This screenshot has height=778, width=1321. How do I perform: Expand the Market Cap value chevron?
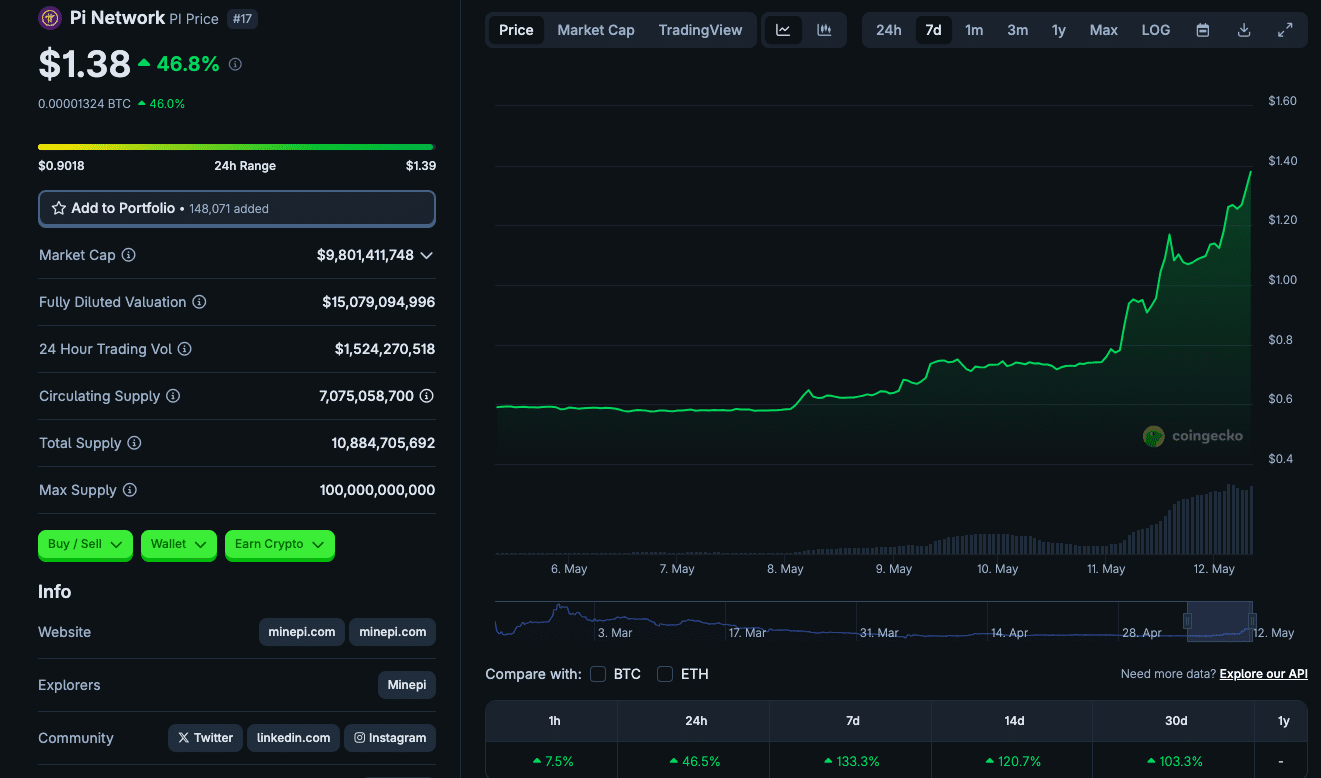point(427,255)
